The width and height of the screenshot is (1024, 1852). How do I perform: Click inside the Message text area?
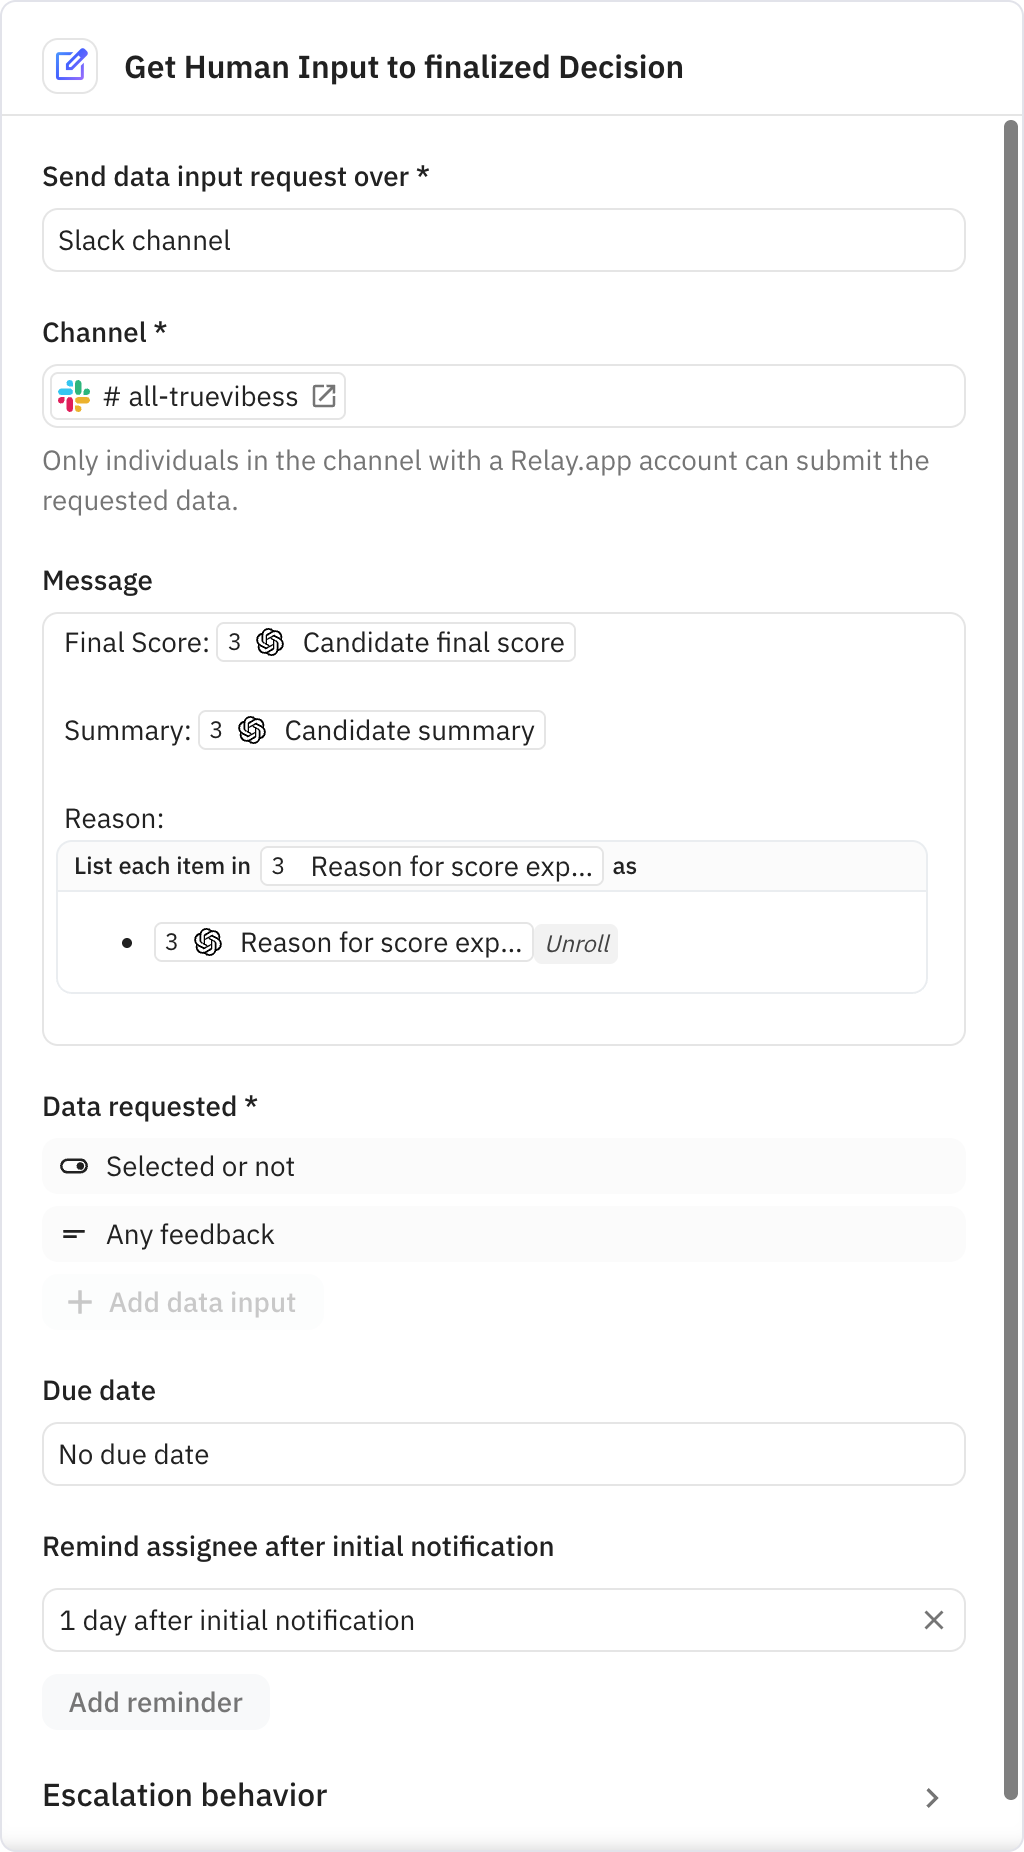[x=504, y=829]
